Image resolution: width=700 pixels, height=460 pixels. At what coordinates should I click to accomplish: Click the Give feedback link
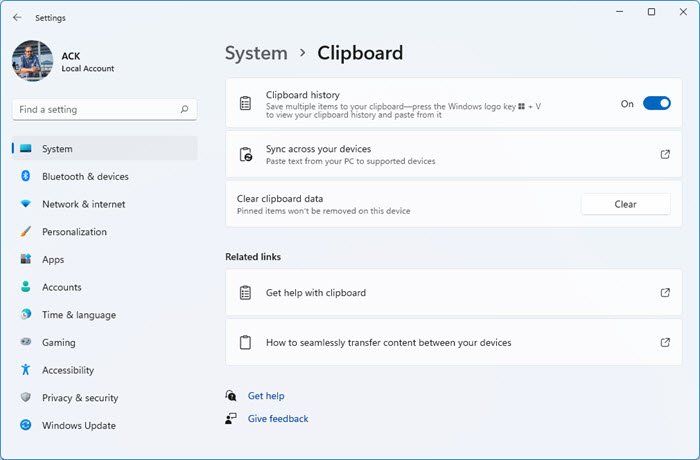[278, 419]
